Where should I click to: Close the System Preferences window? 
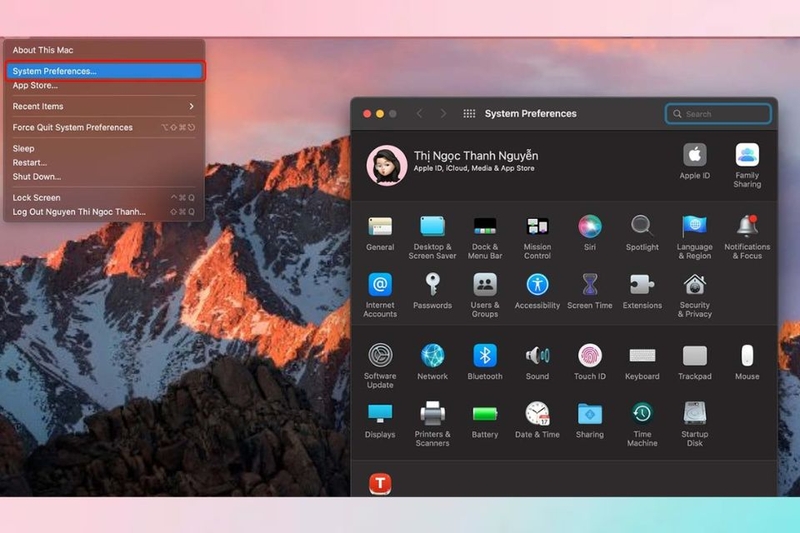click(367, 114)
